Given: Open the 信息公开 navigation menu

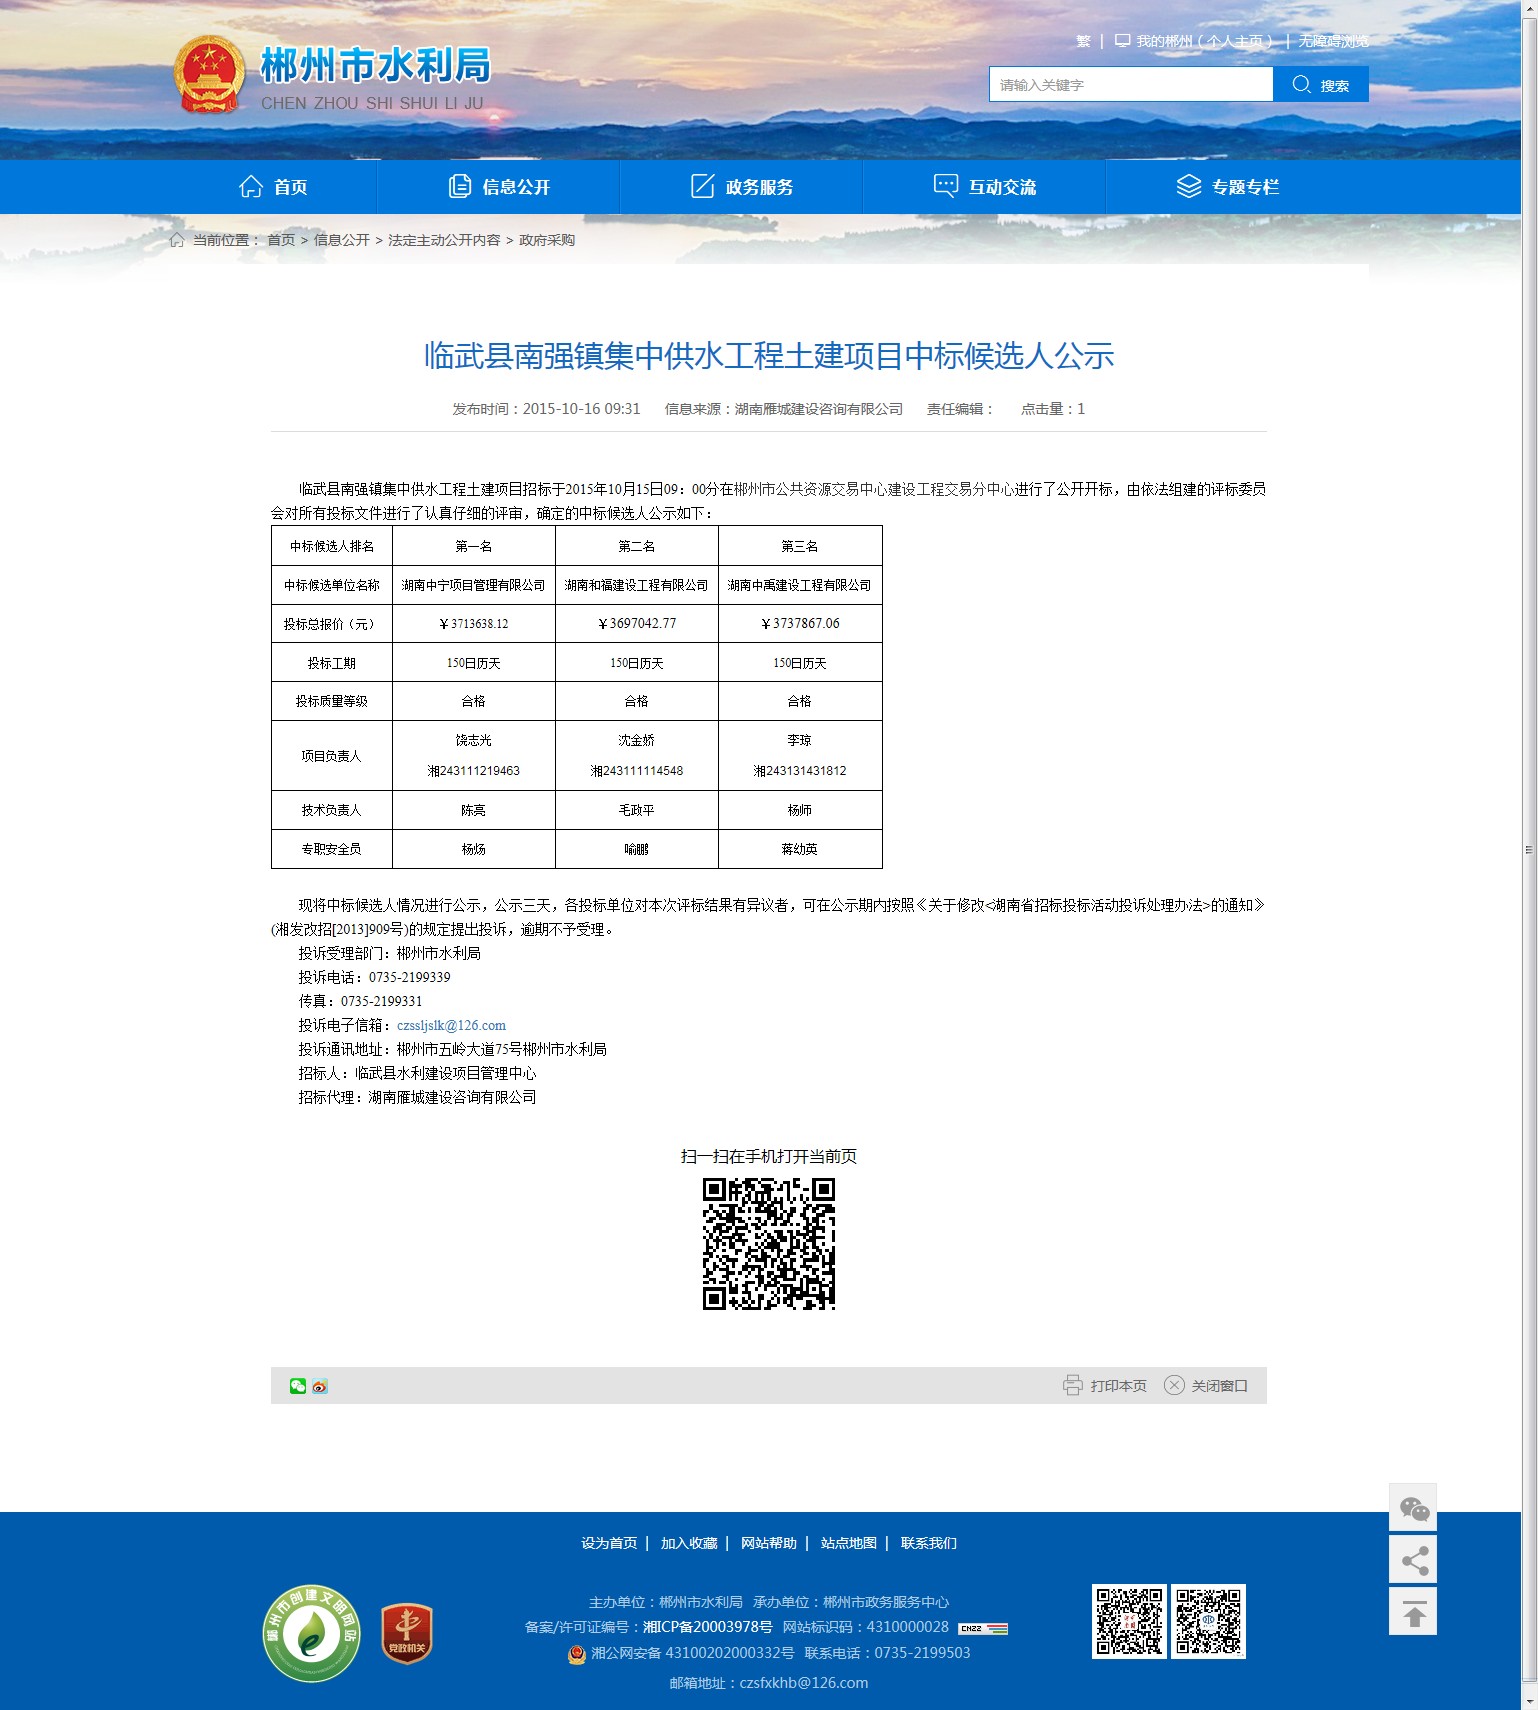Looking at the screenshot, I should (x=499, y=187).
